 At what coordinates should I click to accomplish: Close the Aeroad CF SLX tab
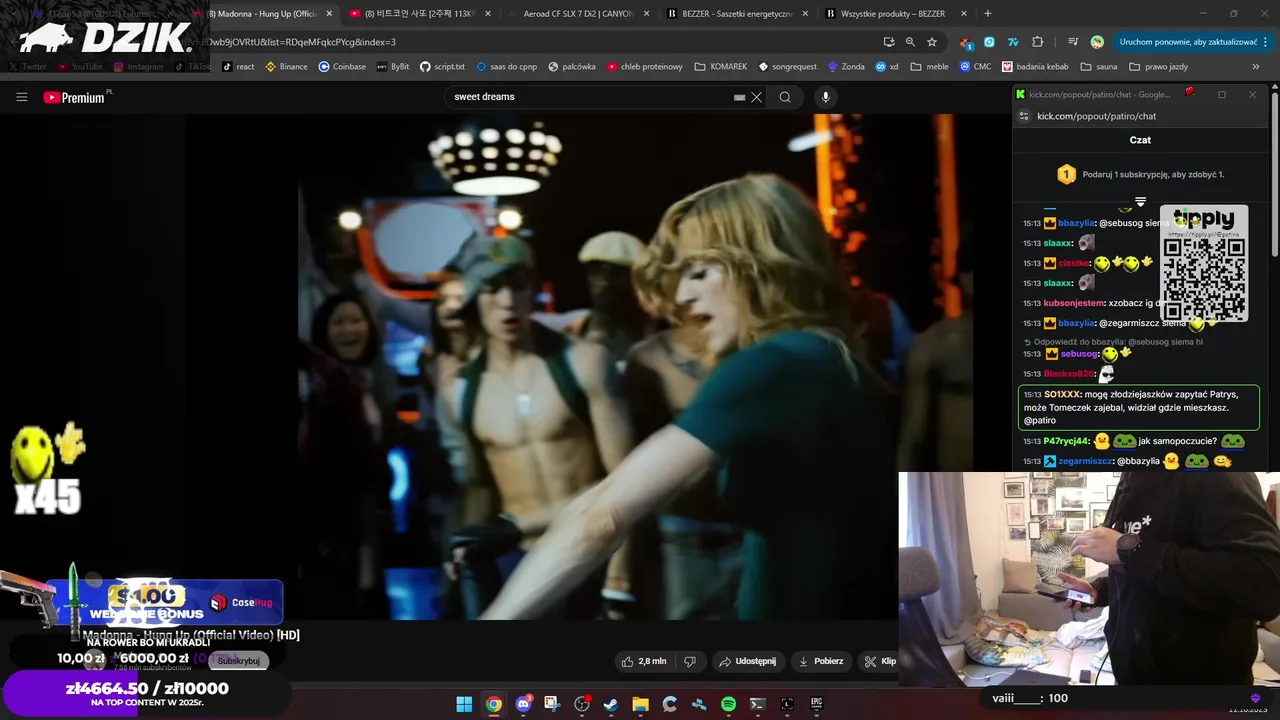646,14
